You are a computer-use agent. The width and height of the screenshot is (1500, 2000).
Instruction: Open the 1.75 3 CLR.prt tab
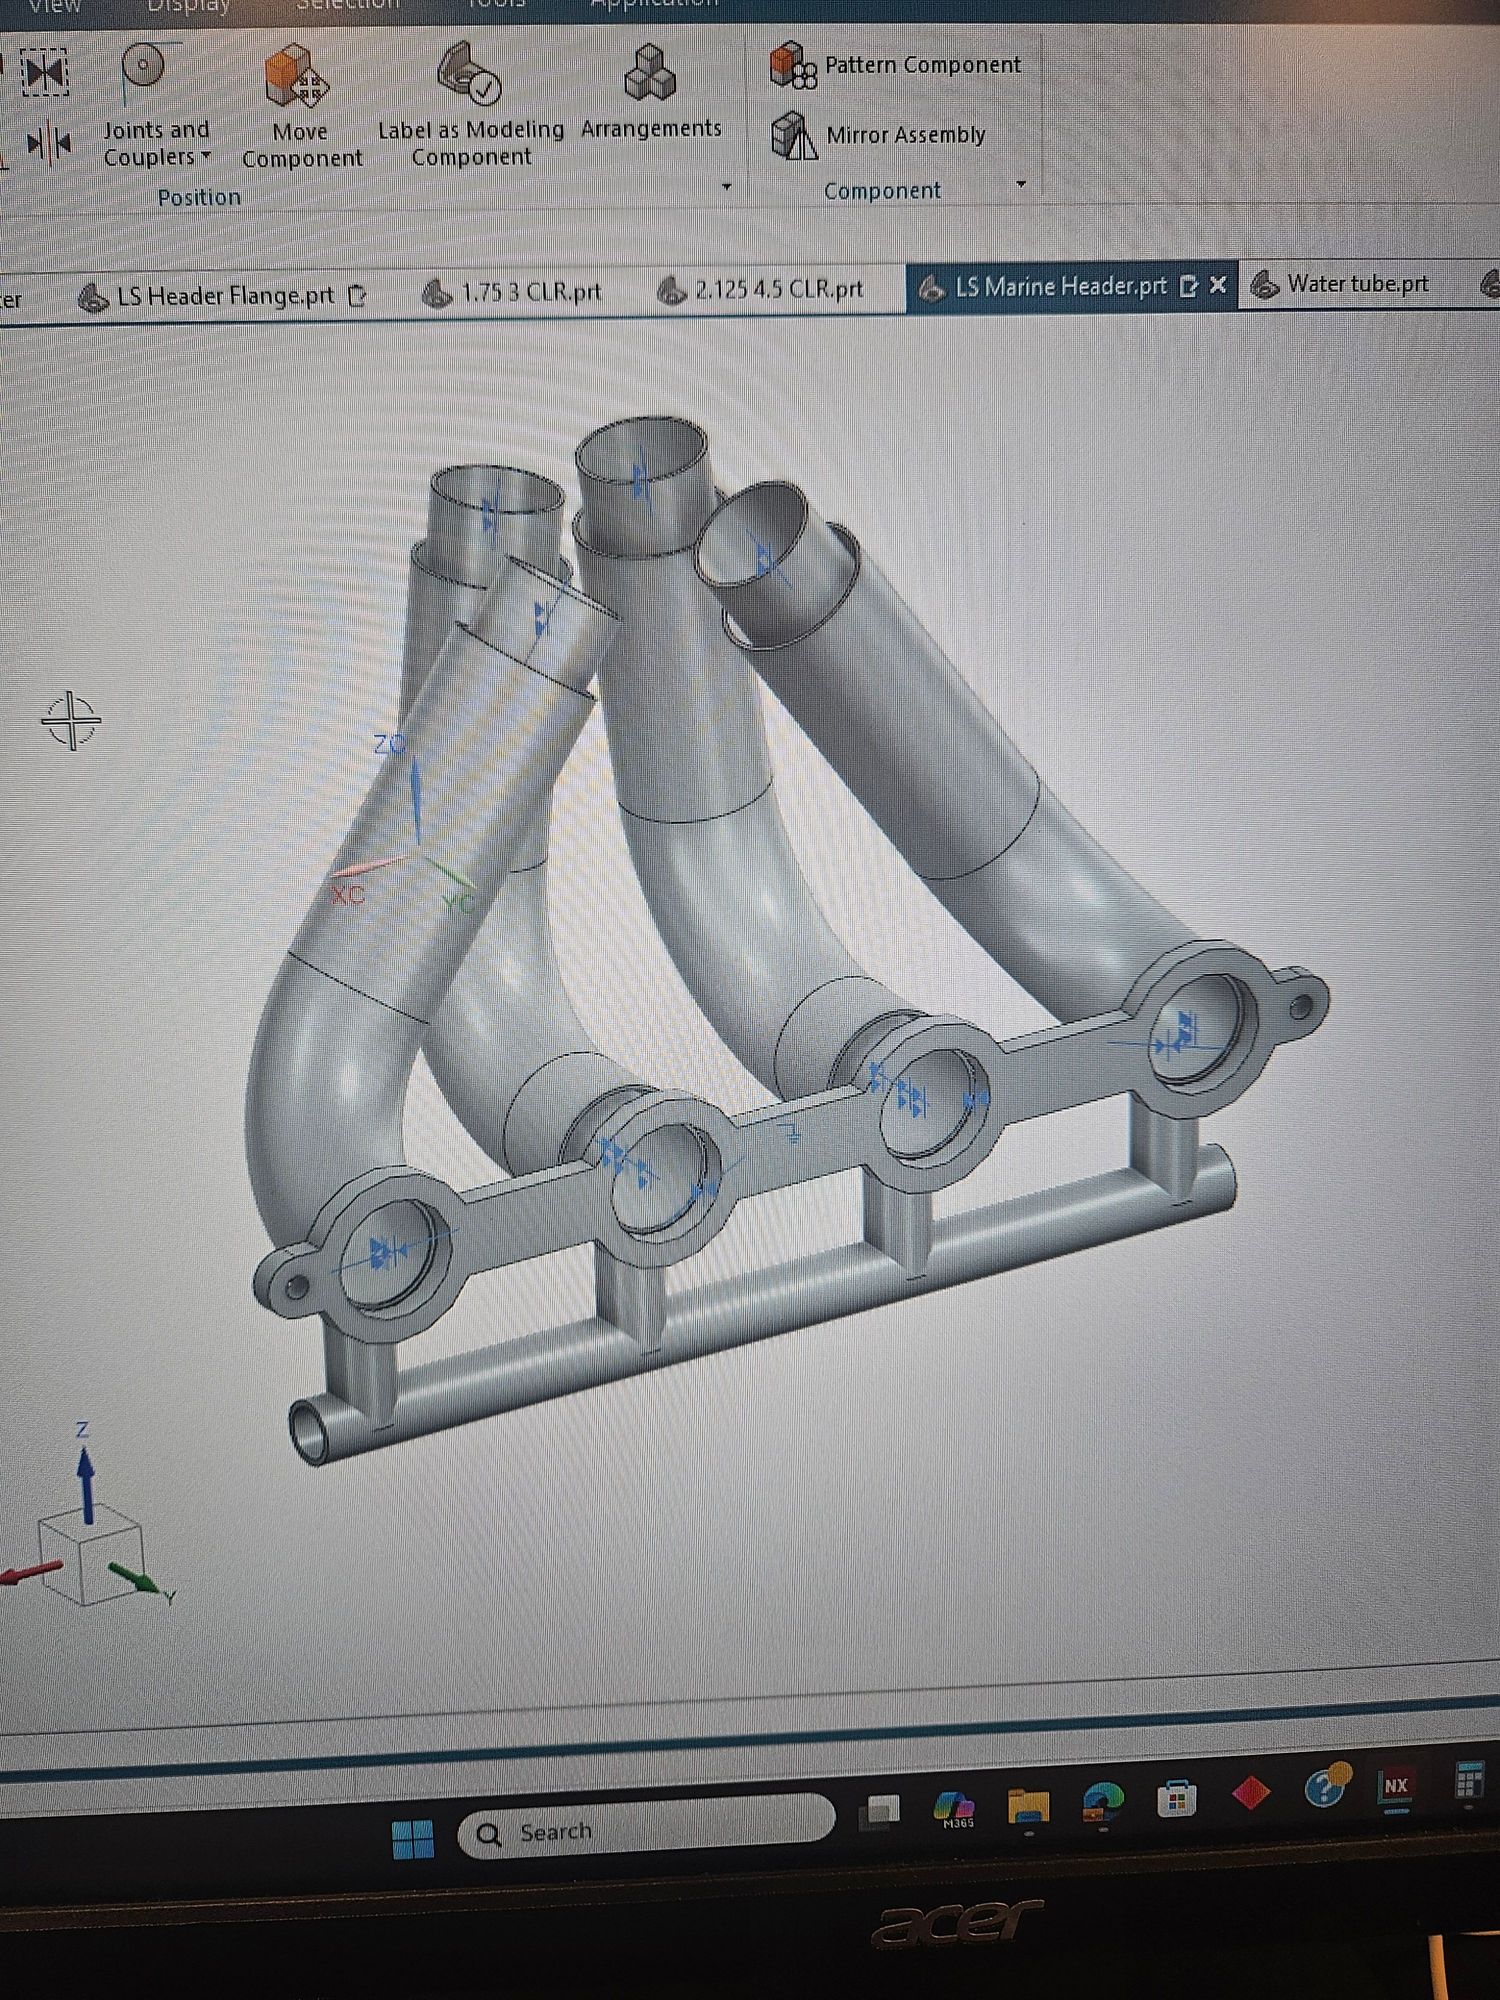tap(513, 293)
